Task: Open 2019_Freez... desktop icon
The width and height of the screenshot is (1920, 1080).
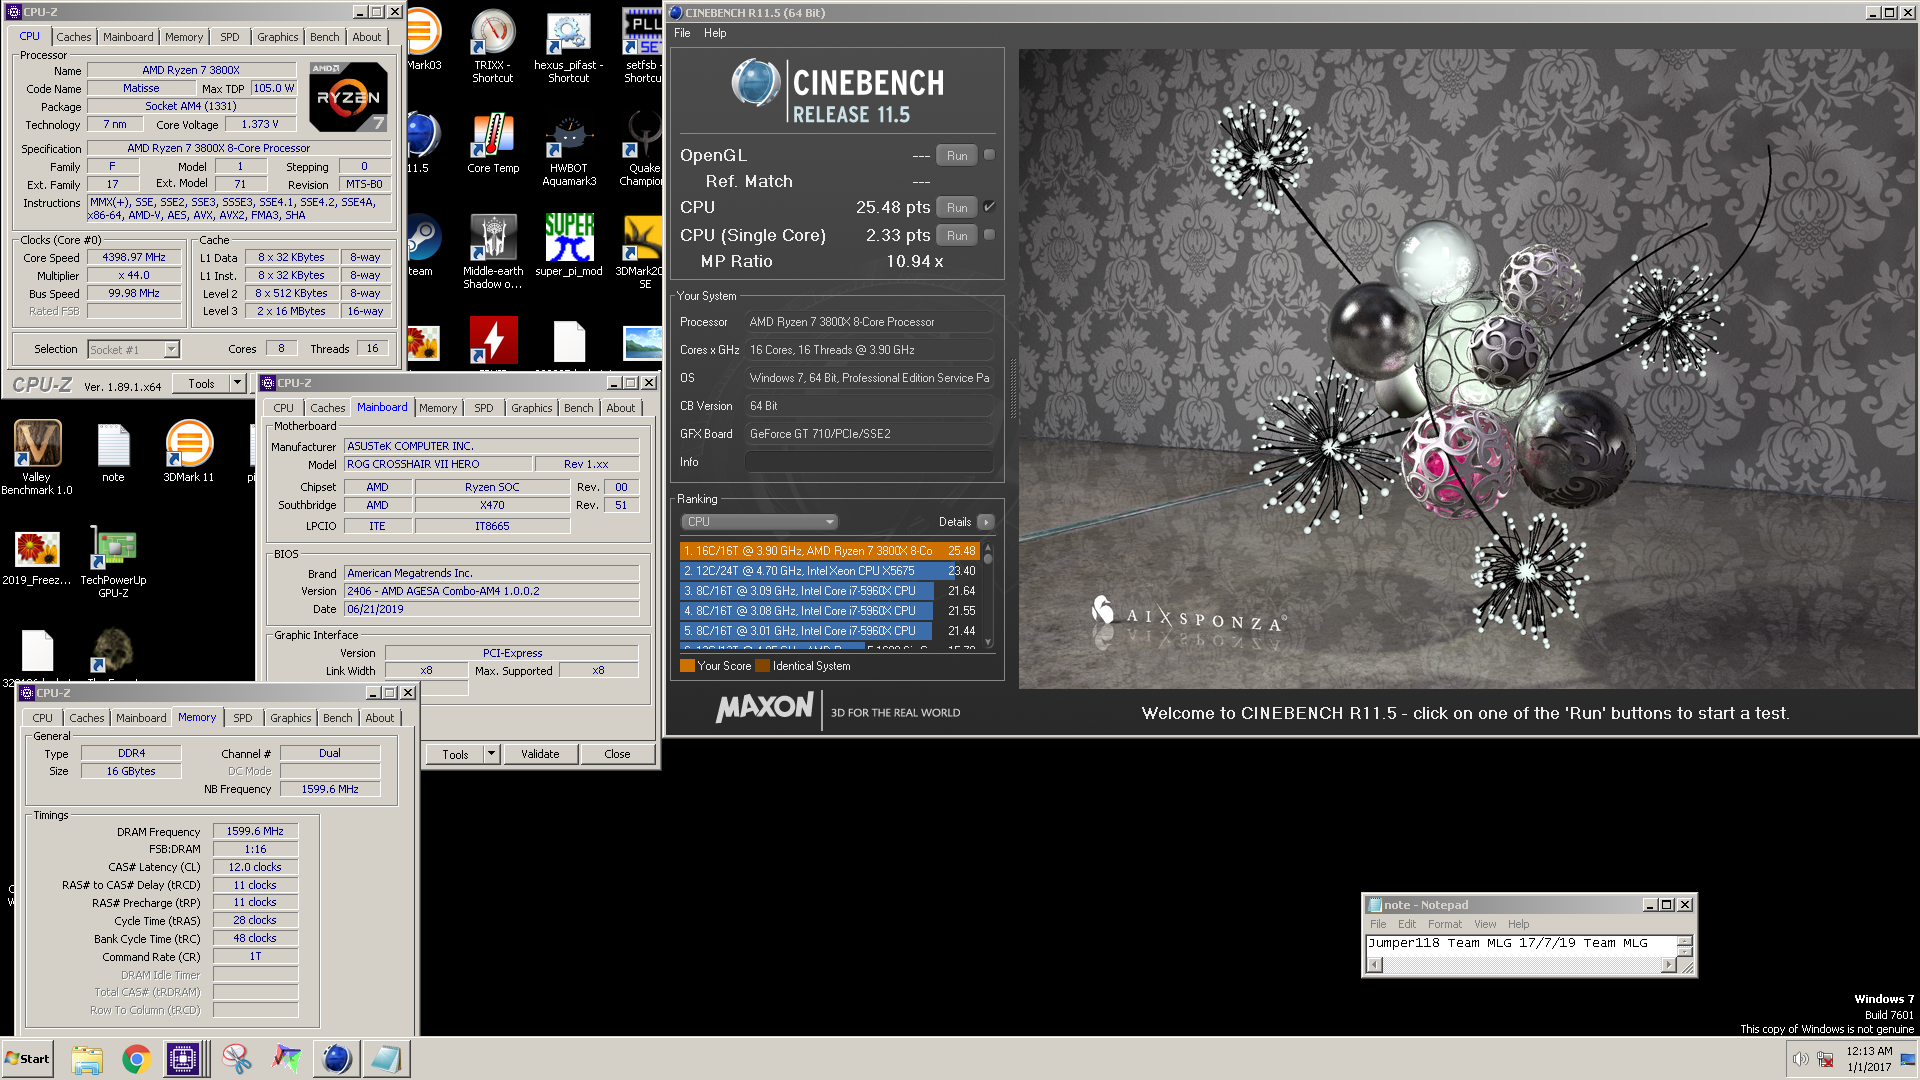Action: pos(37,557)
